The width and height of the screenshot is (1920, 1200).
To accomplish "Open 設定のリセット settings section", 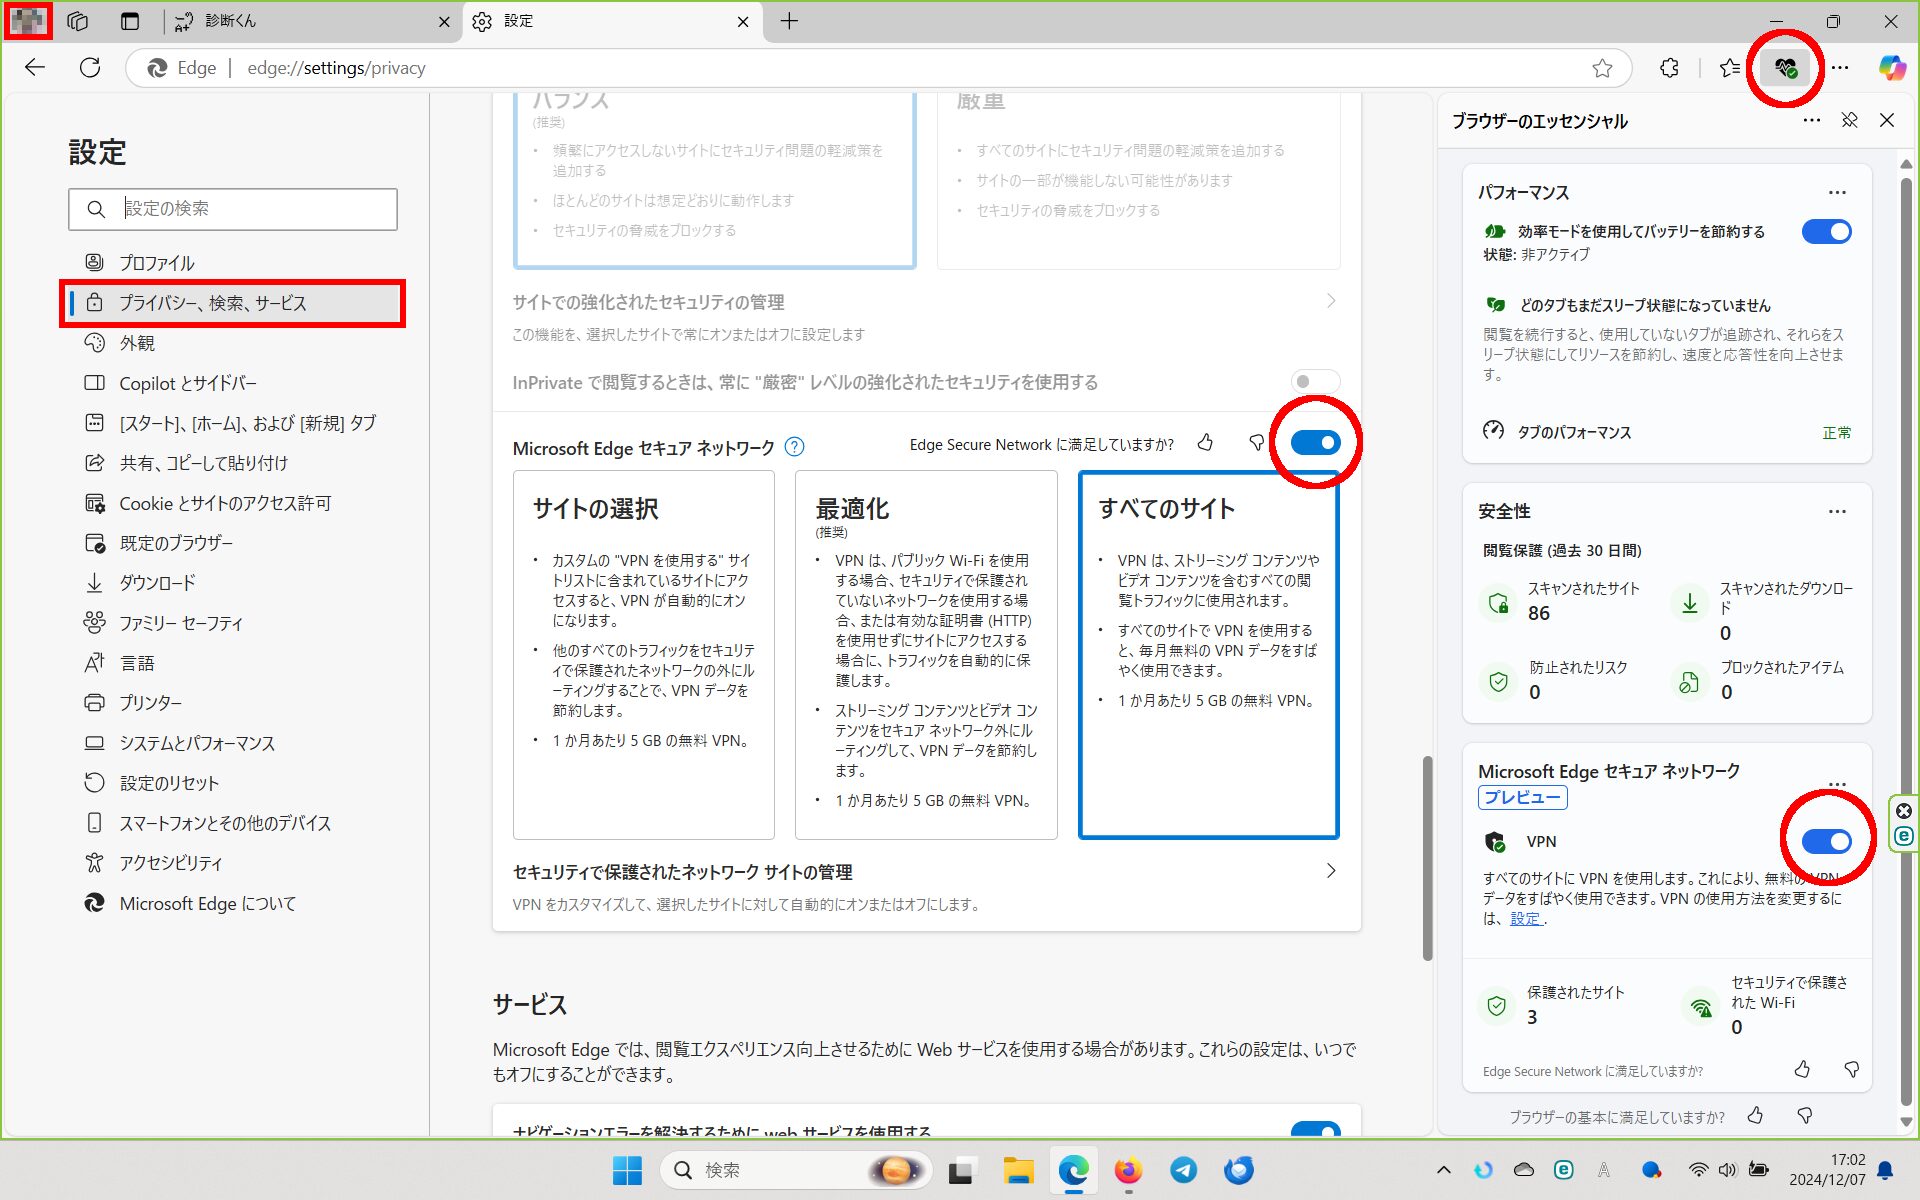I will (x=233, y=783).
